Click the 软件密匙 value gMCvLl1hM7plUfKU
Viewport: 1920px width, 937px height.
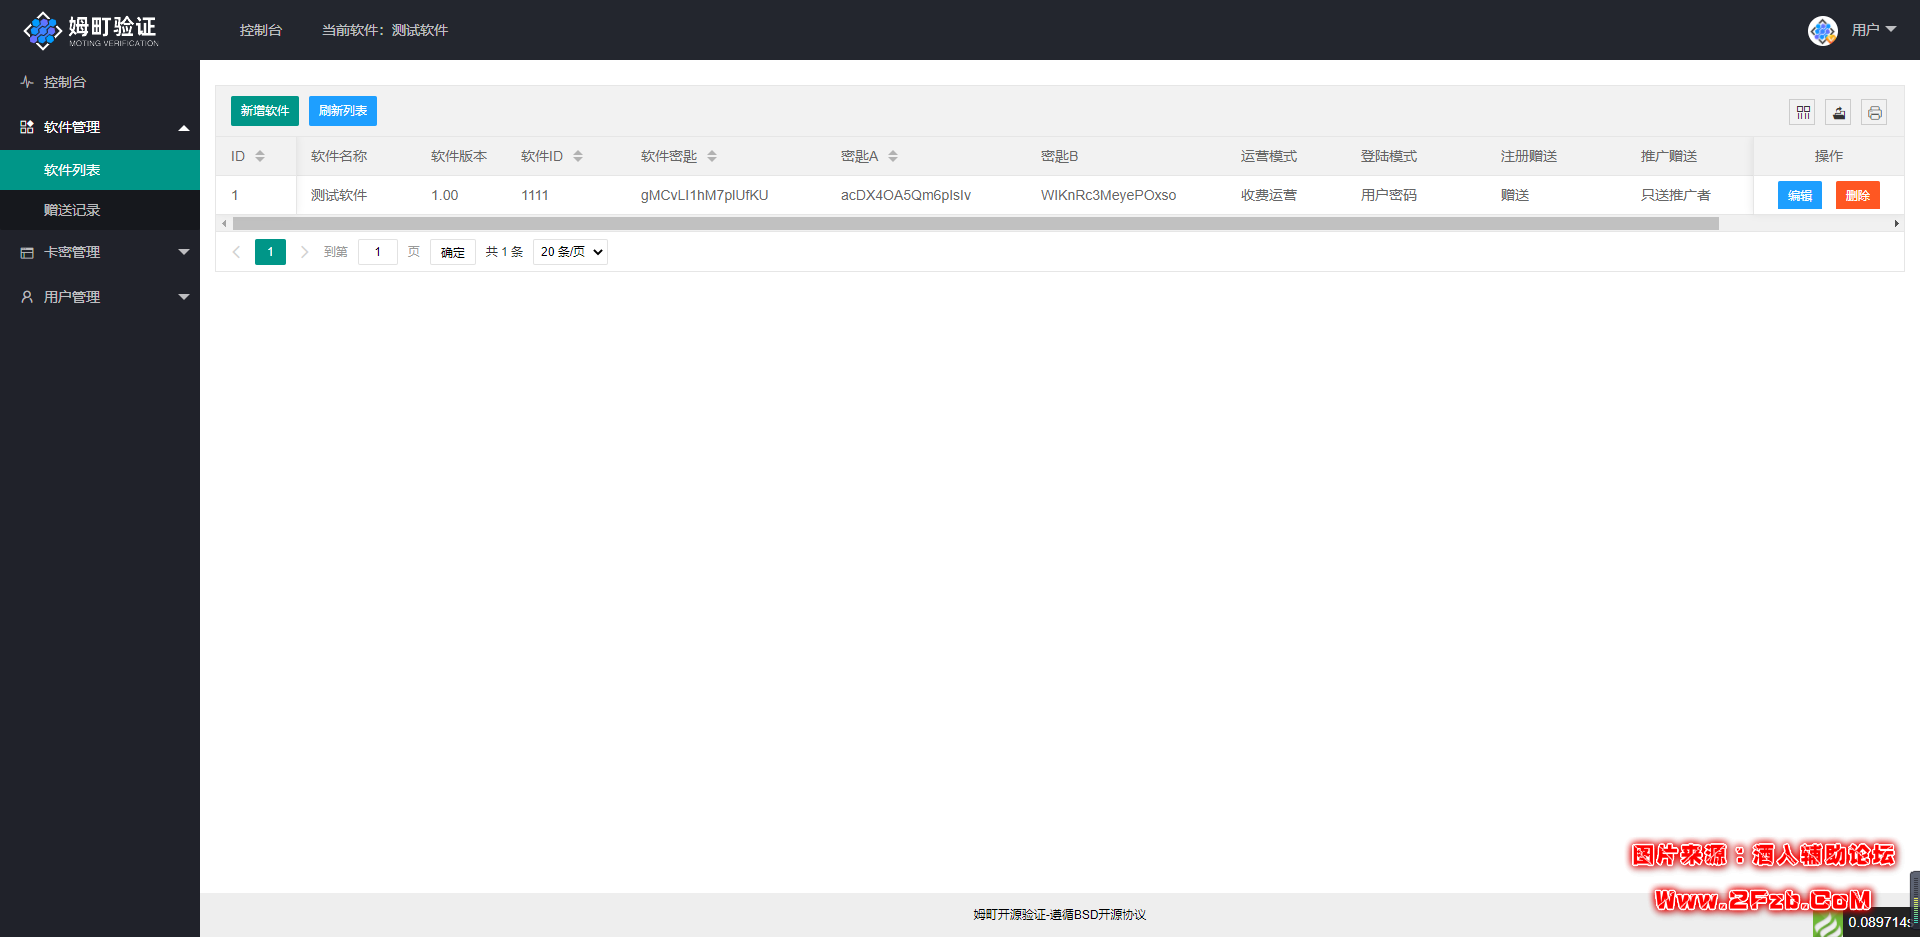coord(705,195)
